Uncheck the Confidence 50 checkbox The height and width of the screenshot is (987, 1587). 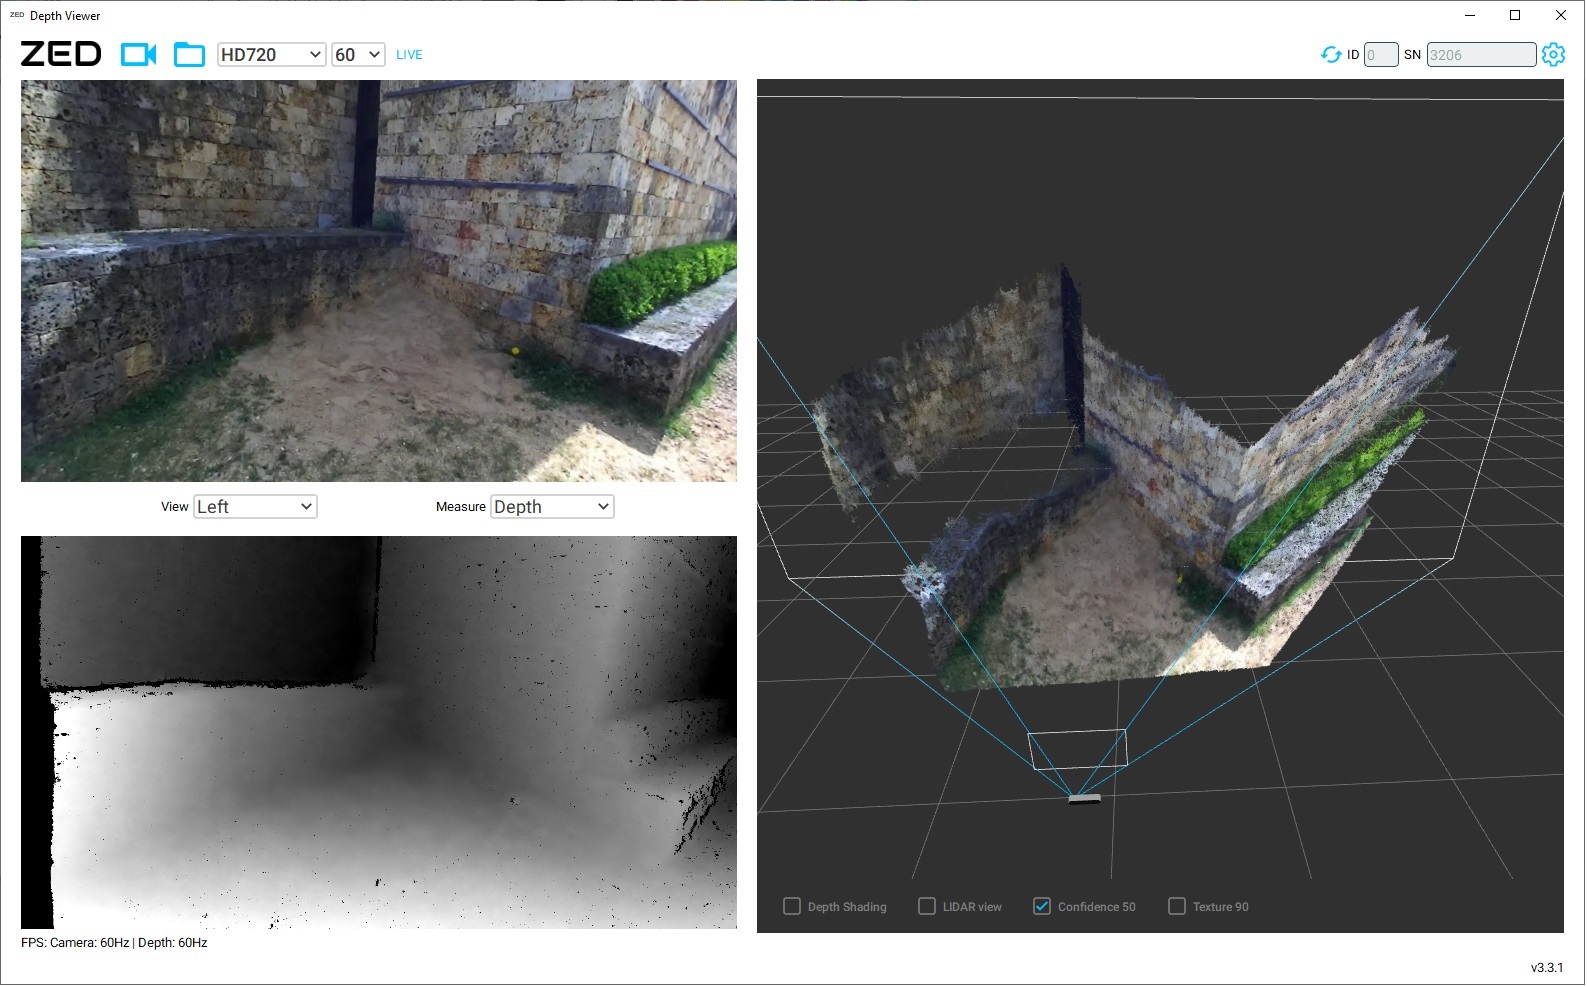click(x=1042, y=906)
